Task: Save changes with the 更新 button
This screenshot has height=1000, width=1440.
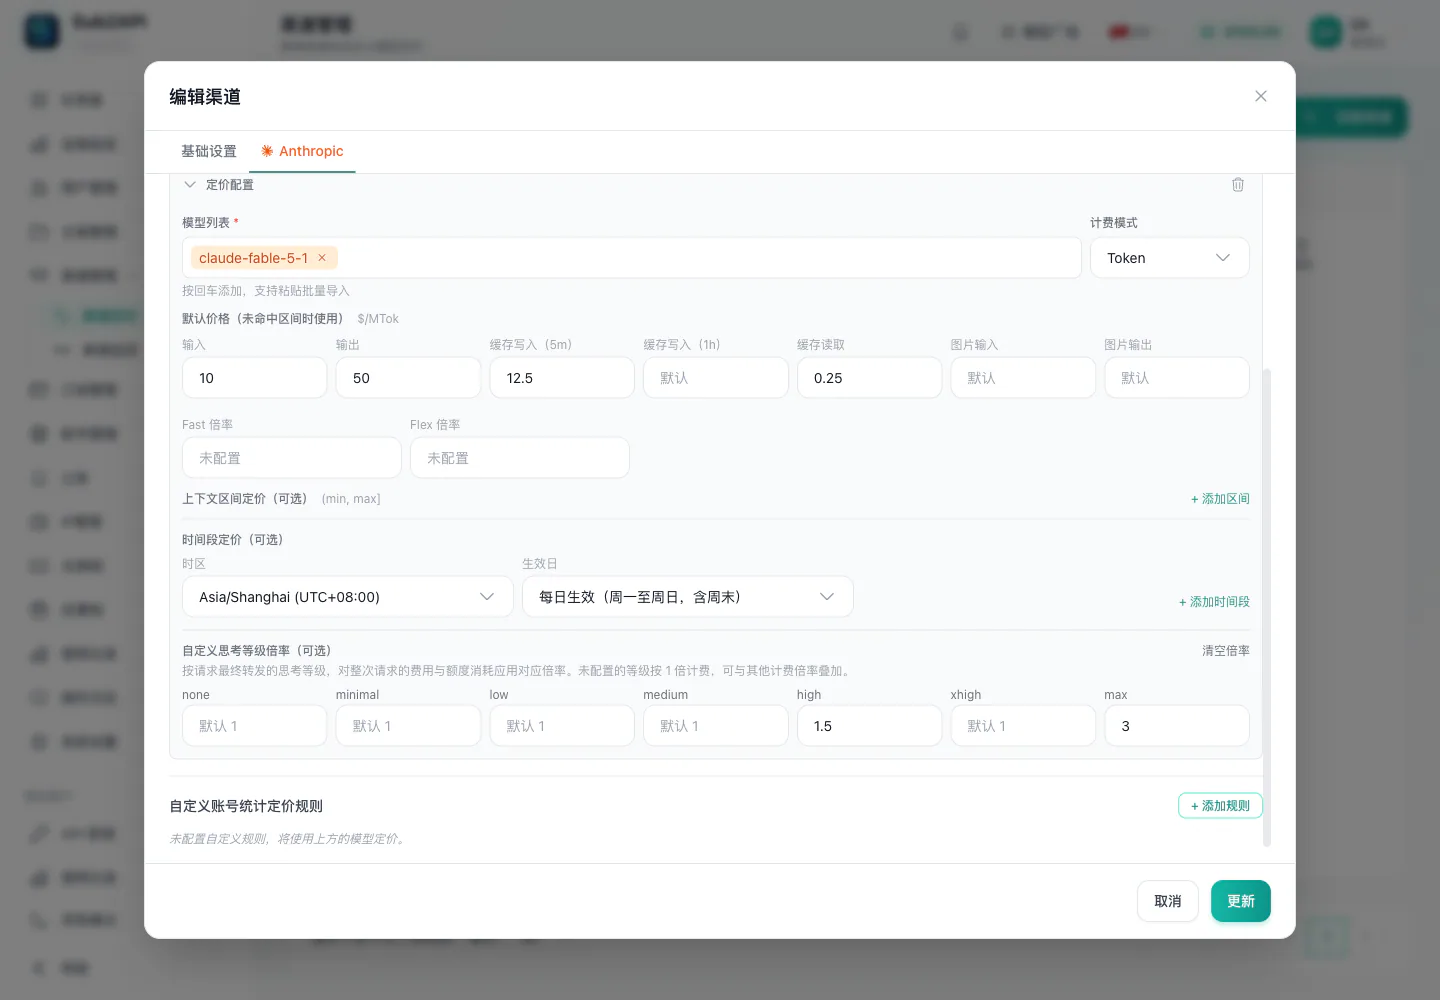Action: tap(1241, 901)
